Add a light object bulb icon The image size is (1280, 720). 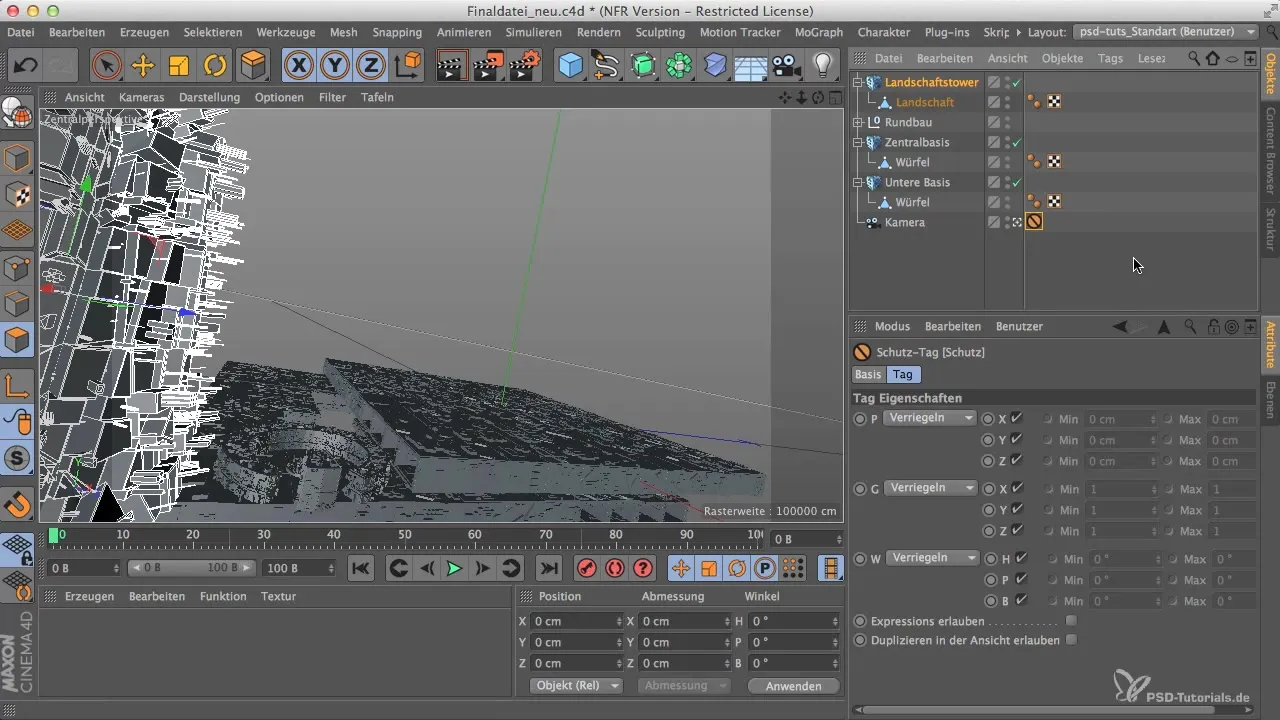tap(823, 66)
